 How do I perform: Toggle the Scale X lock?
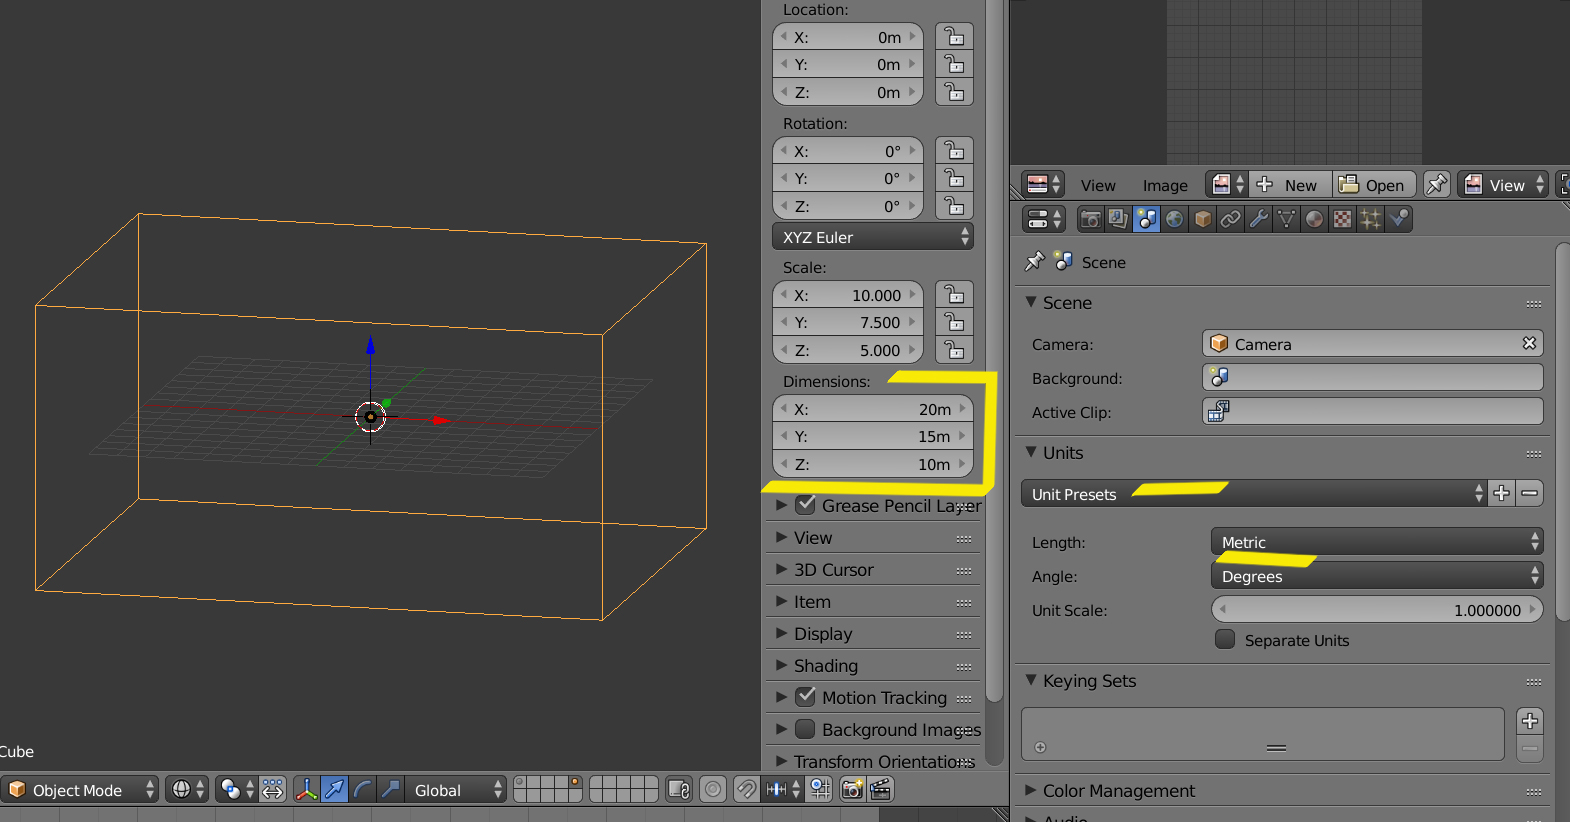pos(955,295)
